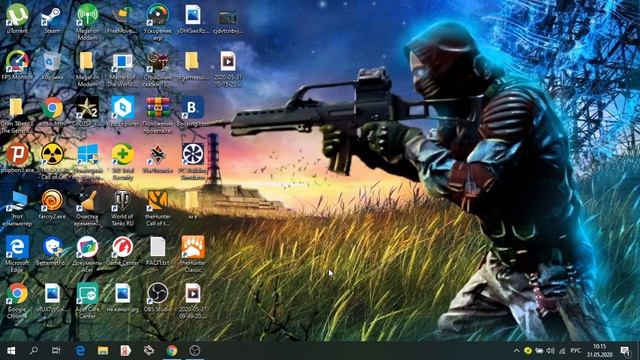Select the Google Chrome desktop shortcut
This screenshot has width=640, height=360.
pyautogui.click(x=17, y=294)
